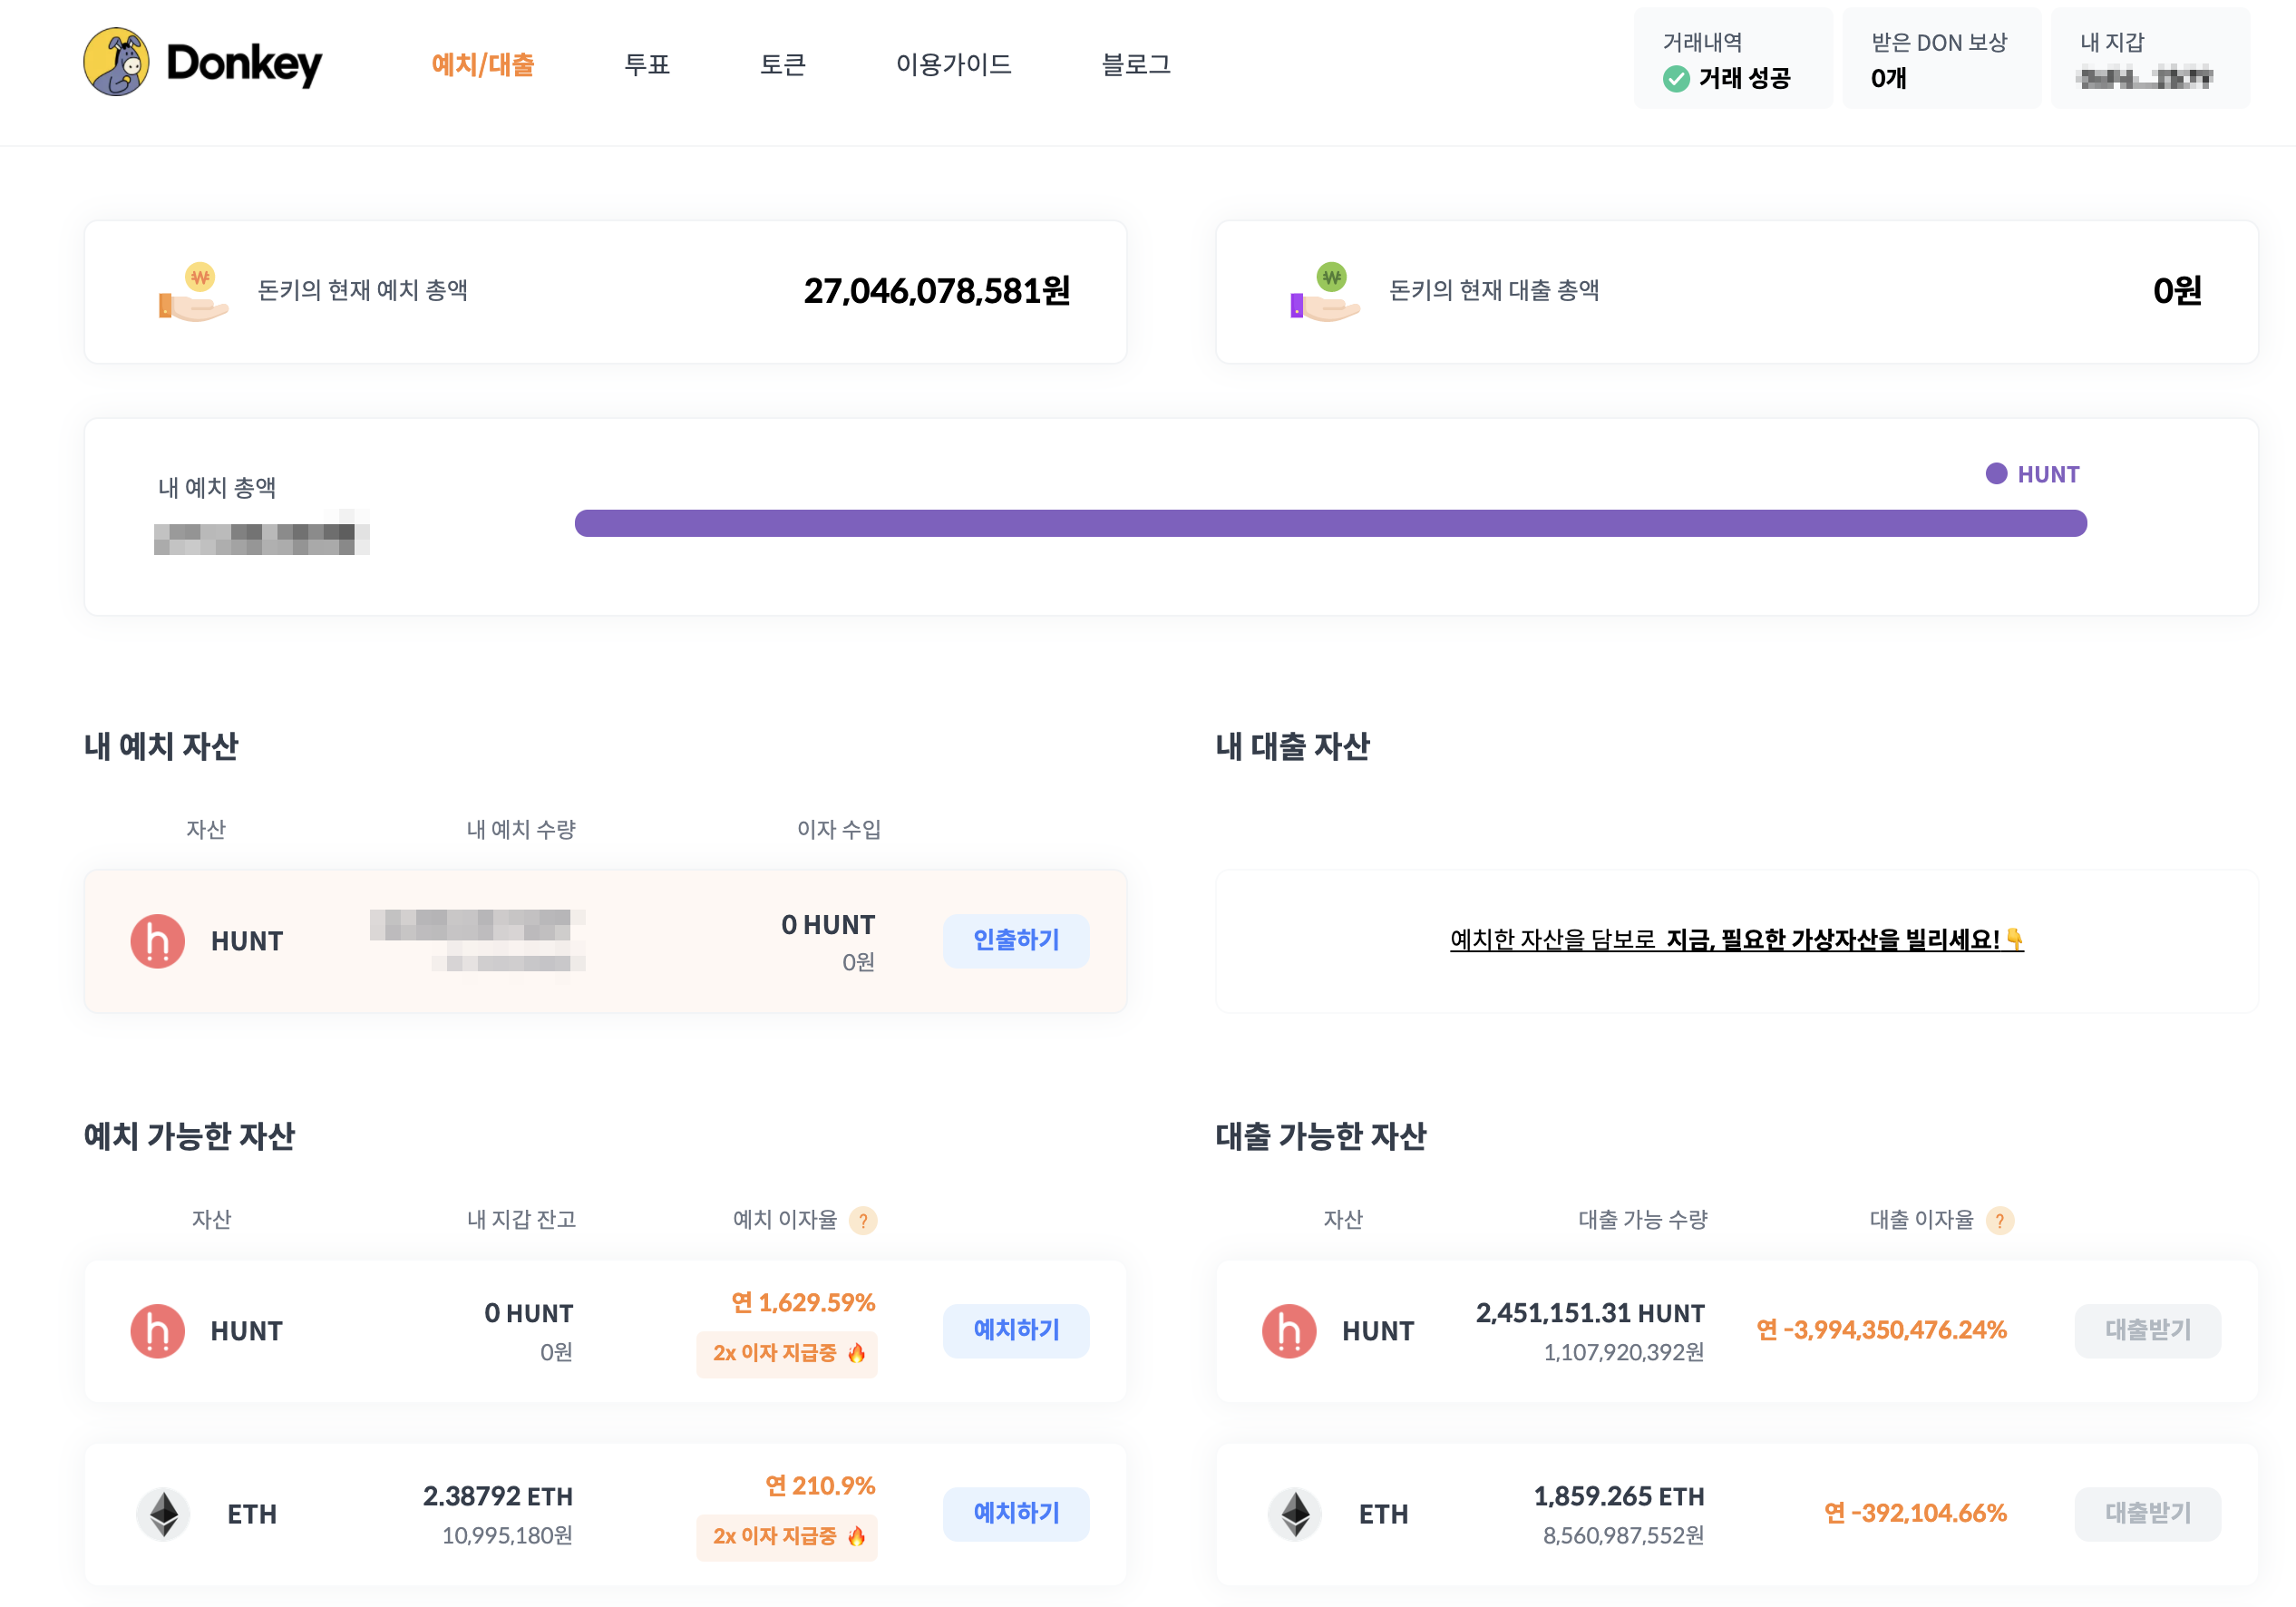Click the ETH icon in depositable assets

[x=164, y=1514]
